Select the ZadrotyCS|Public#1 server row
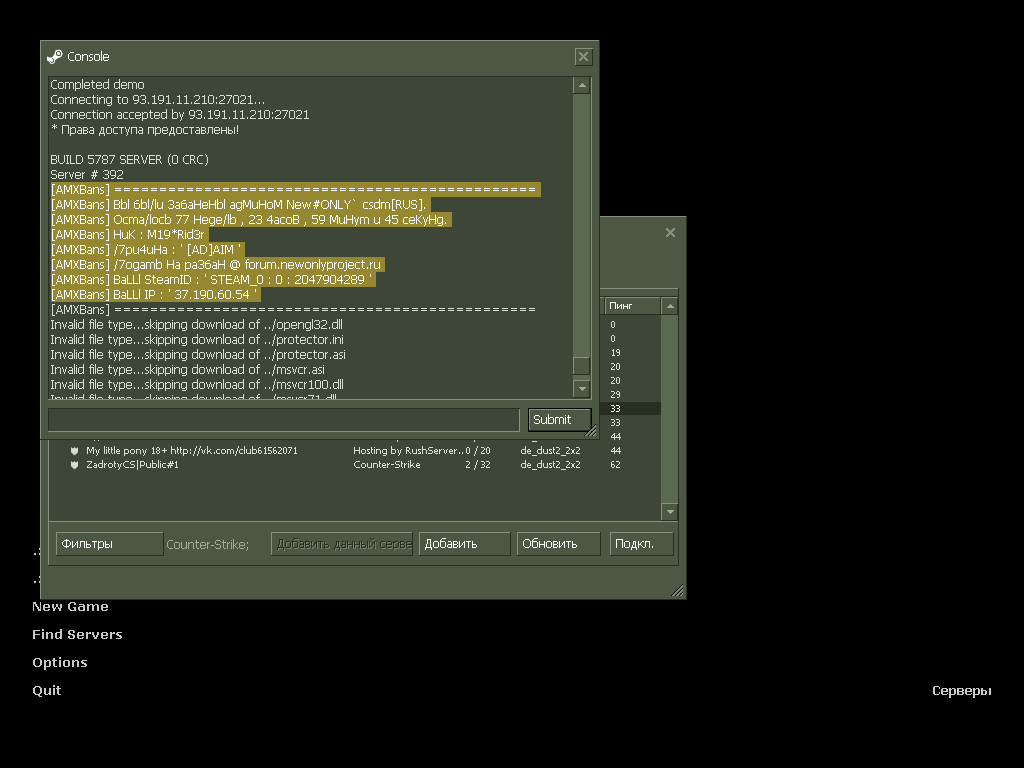 356,465
